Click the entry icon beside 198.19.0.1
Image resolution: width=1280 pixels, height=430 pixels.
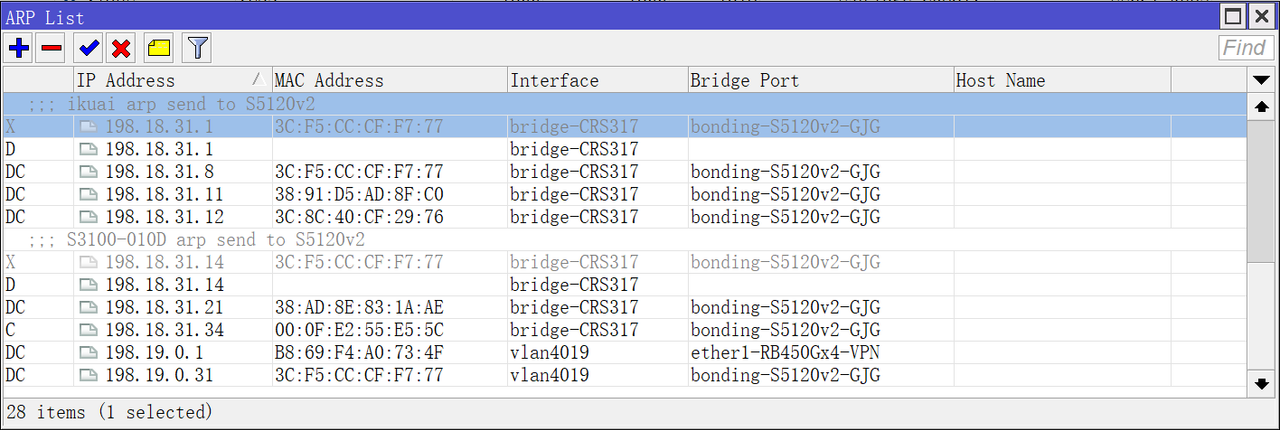(x=89, y=353)
